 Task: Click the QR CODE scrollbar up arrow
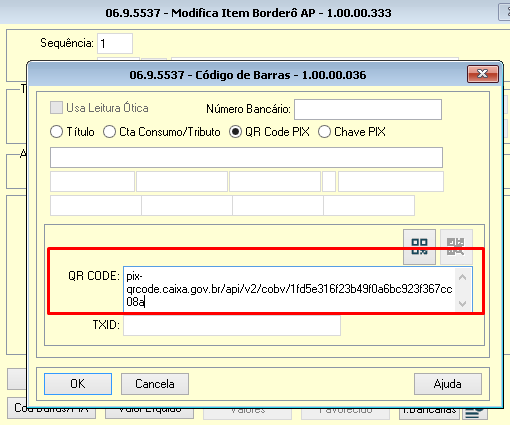coord(463,277)
